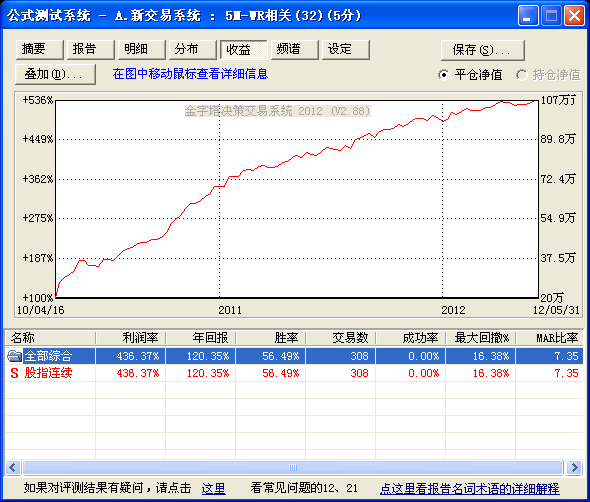Sort by 年回报 column header

point(201,338)
